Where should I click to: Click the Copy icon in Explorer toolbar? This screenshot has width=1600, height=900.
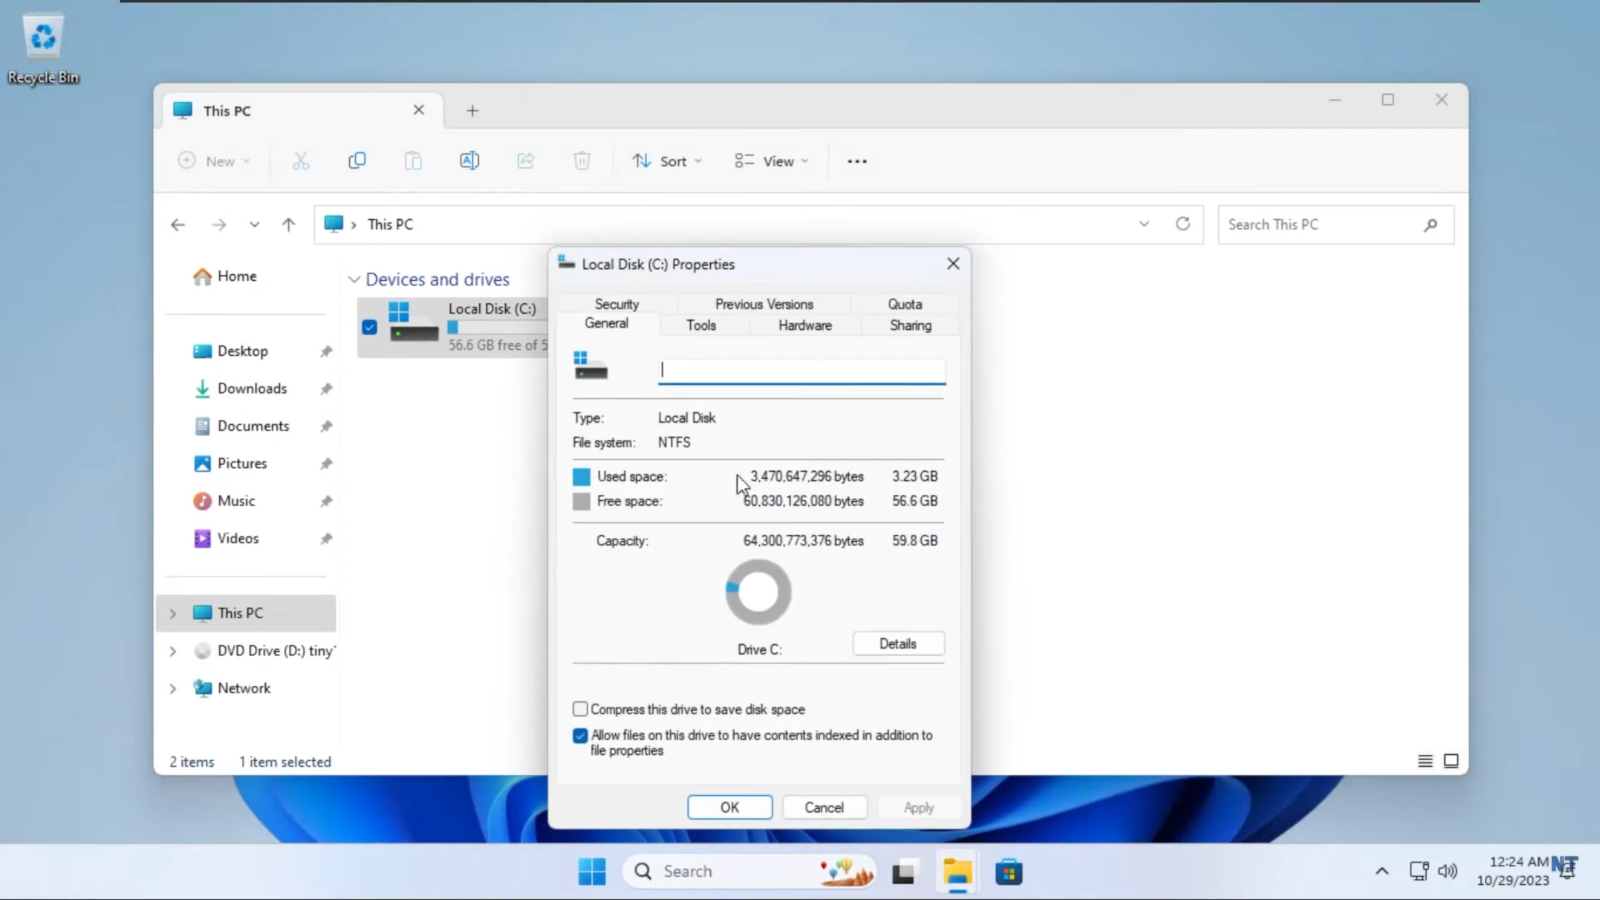[x=357, y=160]
